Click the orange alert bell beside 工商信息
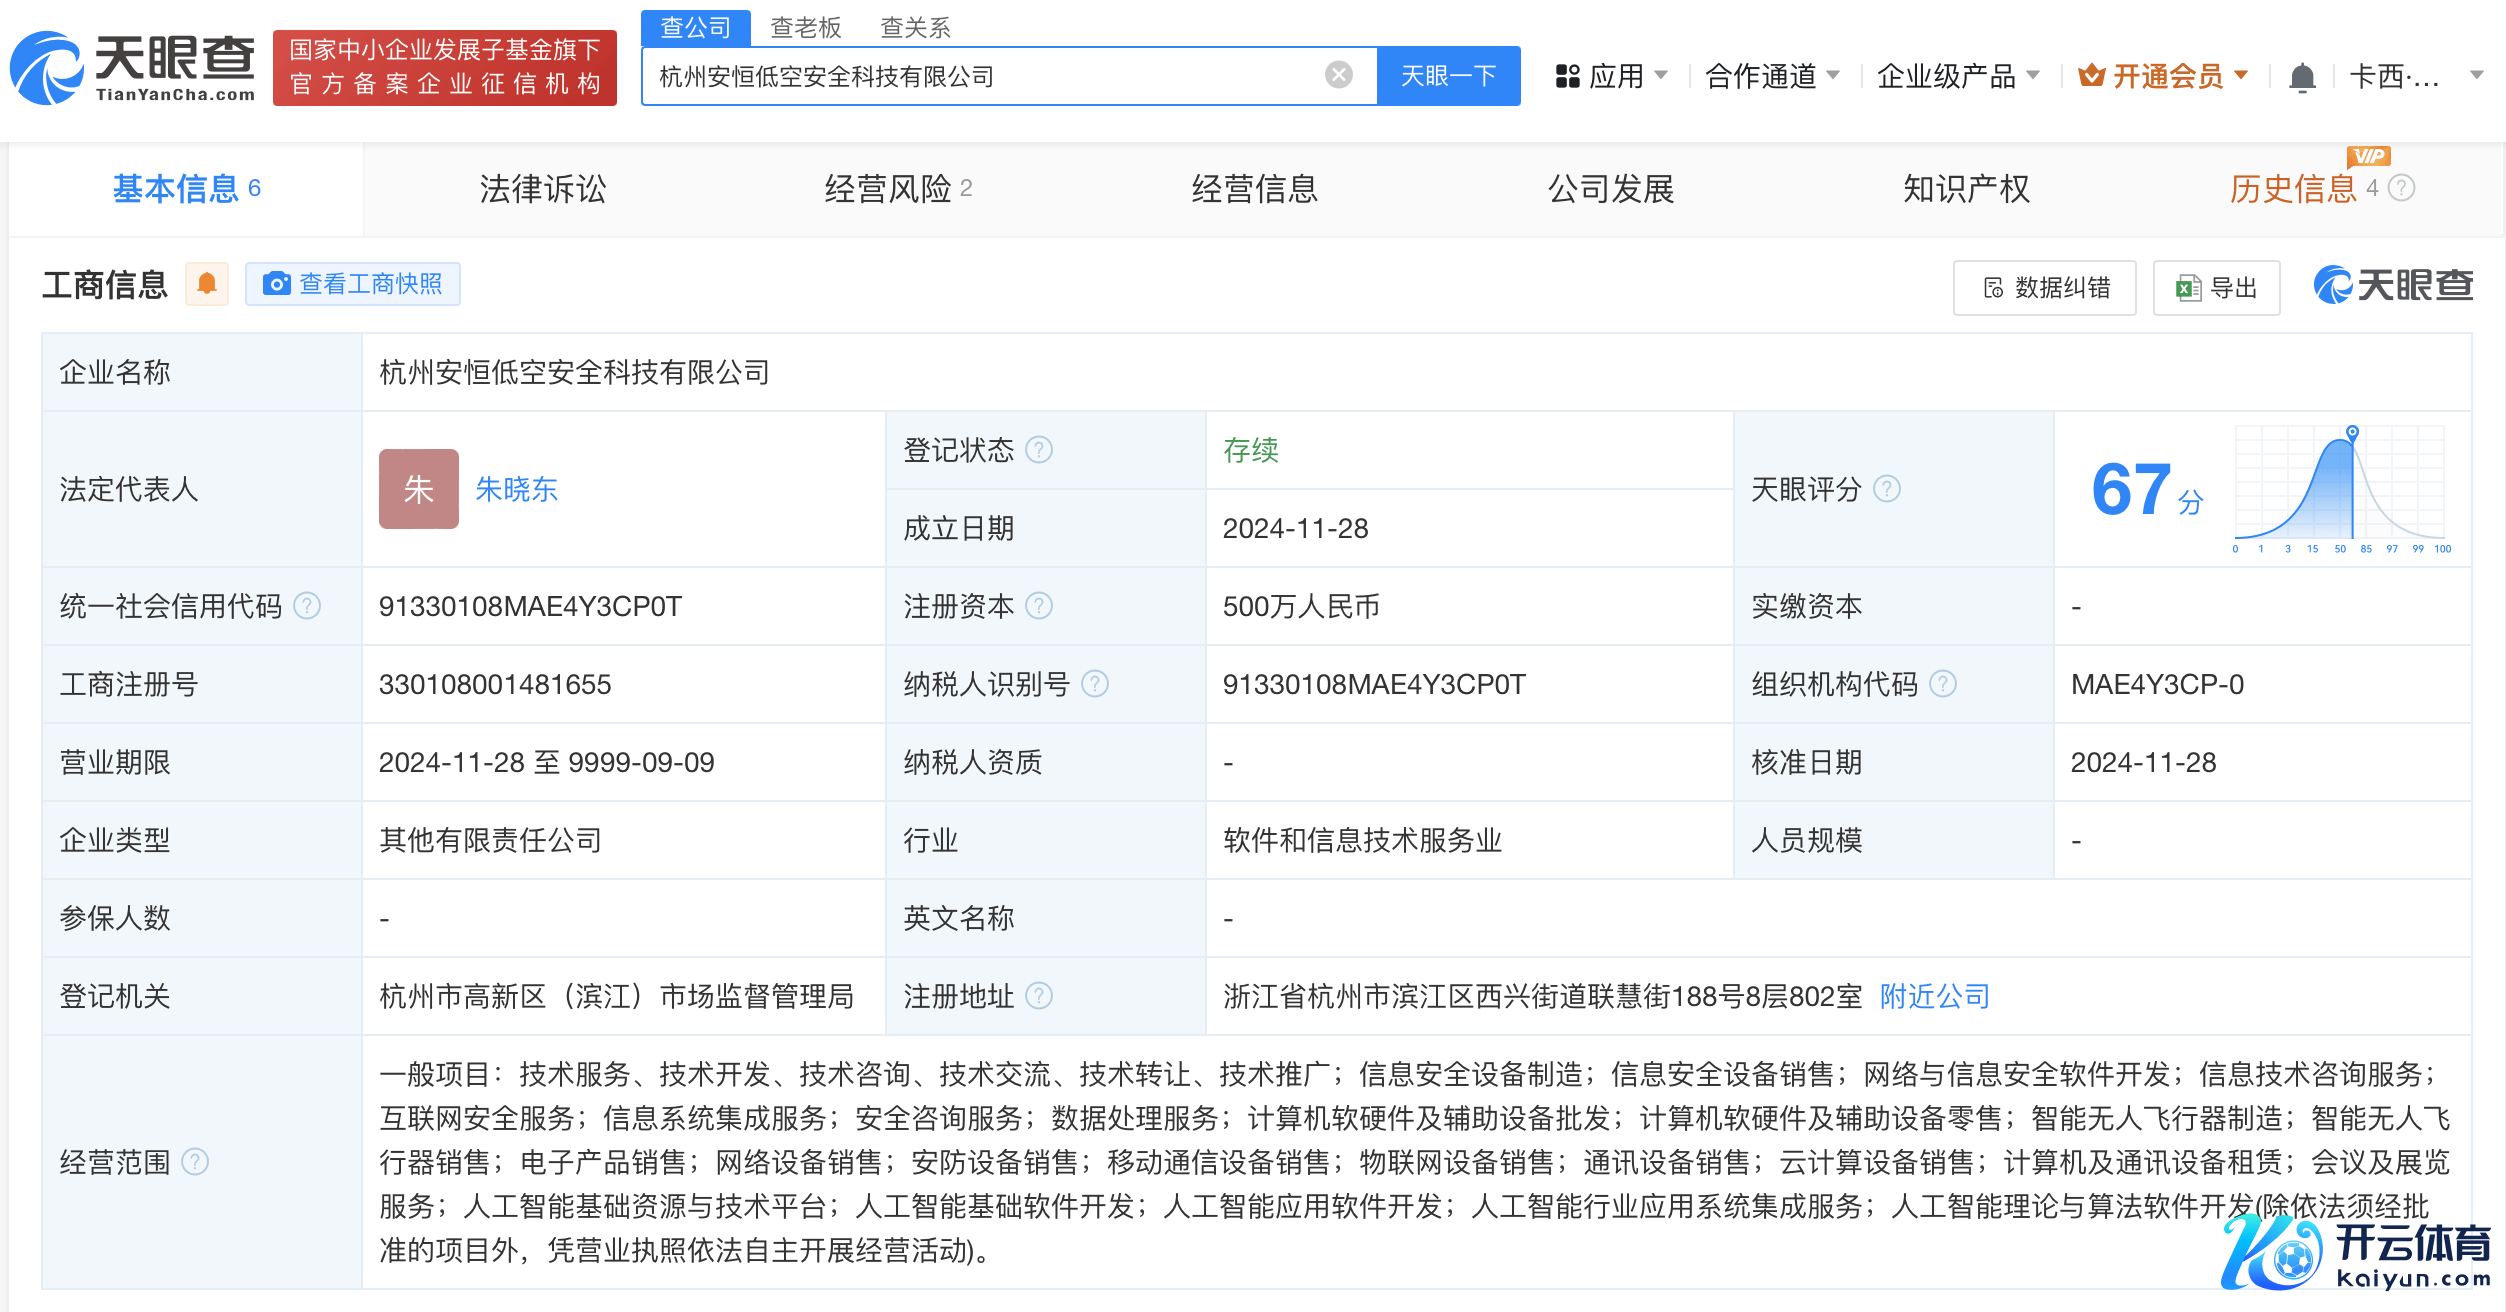Screen dimensions: 2506x1312 (207, 284)
